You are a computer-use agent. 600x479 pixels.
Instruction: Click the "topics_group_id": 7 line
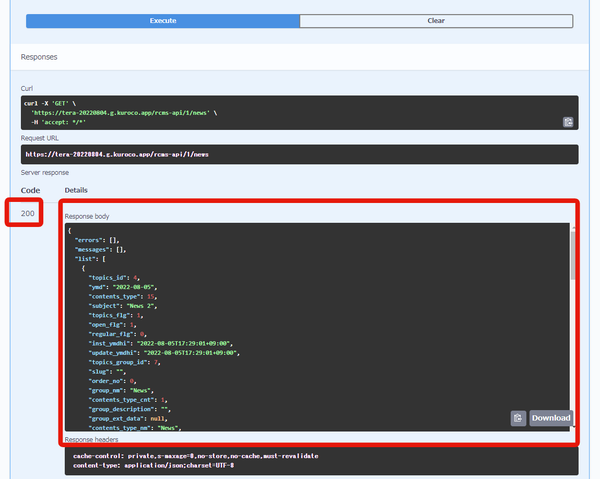124,362
